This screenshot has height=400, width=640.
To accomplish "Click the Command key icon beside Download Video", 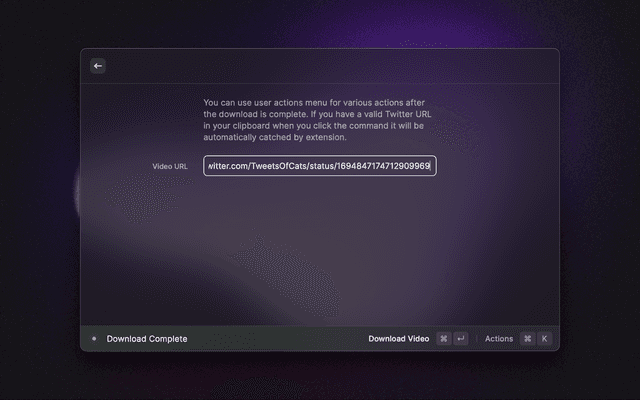I will tap(443, 339).
